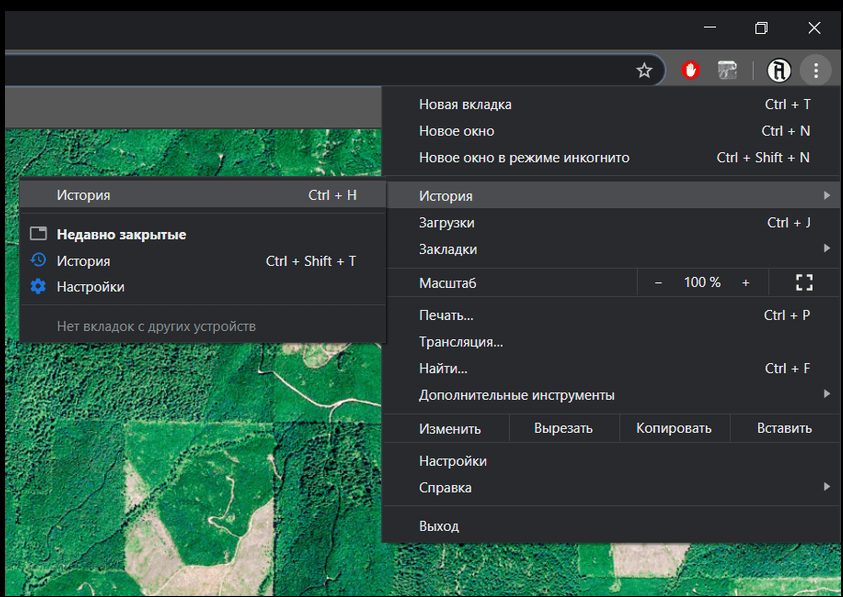Expand the Справка submenu arrow

(x=826, y=487)
